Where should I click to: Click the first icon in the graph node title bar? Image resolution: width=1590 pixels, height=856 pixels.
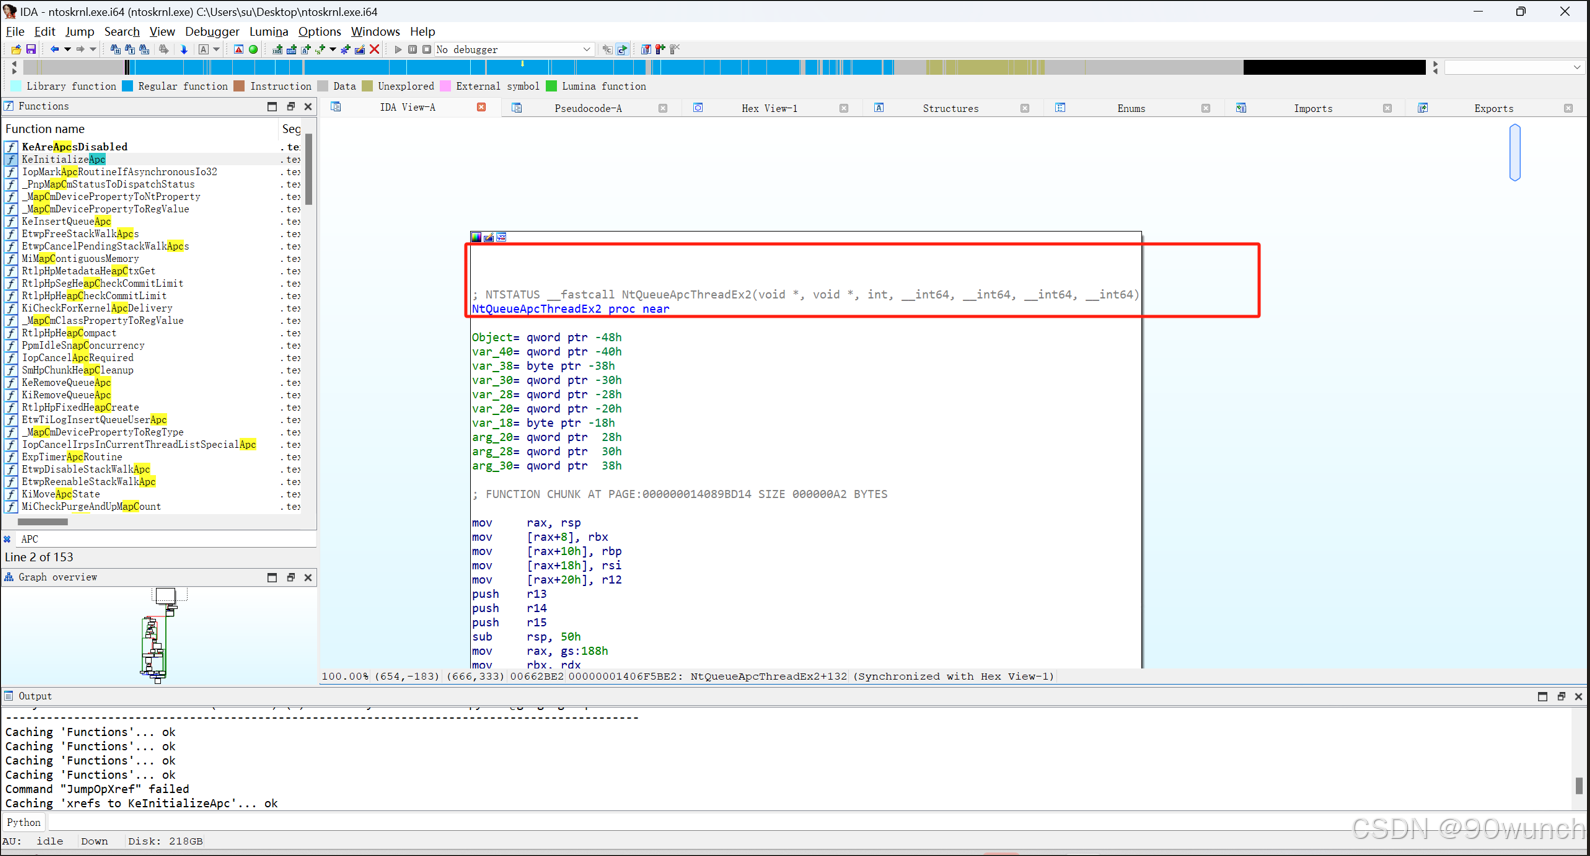(x=476, y=237)
